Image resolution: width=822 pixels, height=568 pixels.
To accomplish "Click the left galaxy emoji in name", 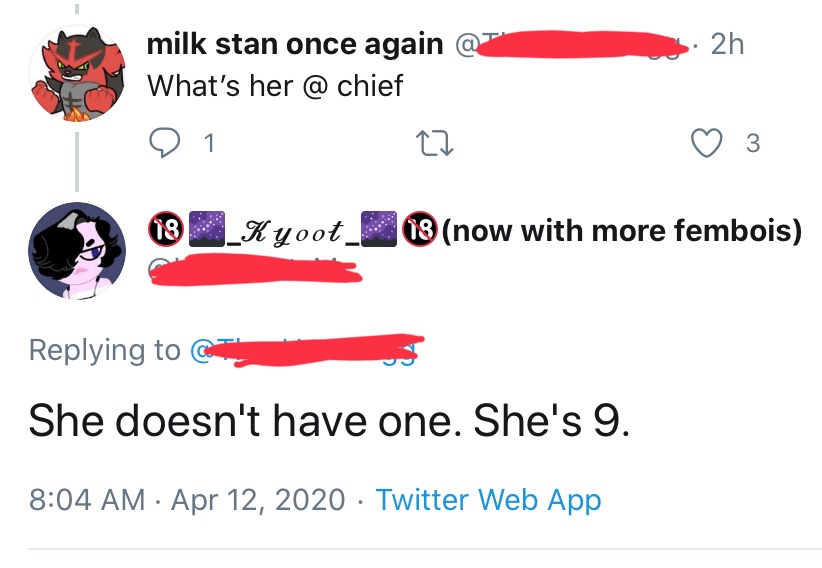I will pos(206,231).
